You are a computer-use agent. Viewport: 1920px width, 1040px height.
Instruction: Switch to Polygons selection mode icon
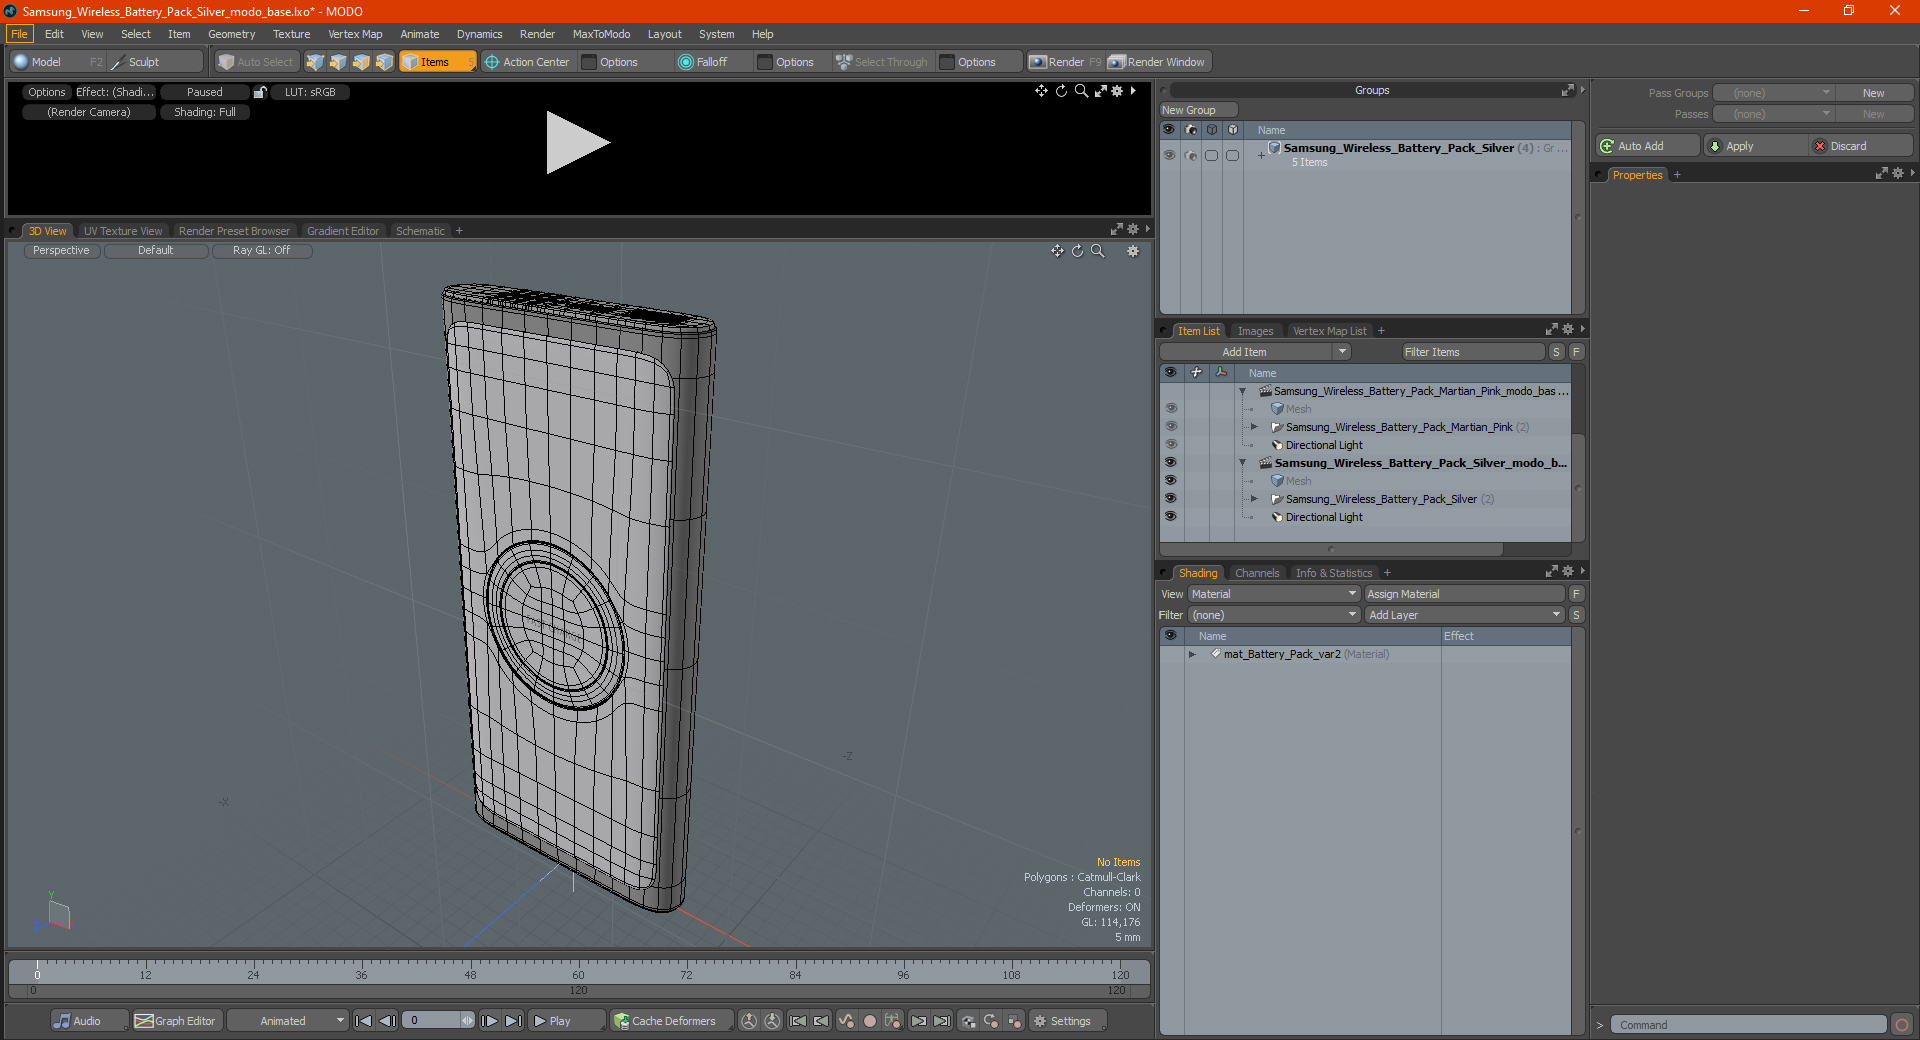[x=361, y=62]
